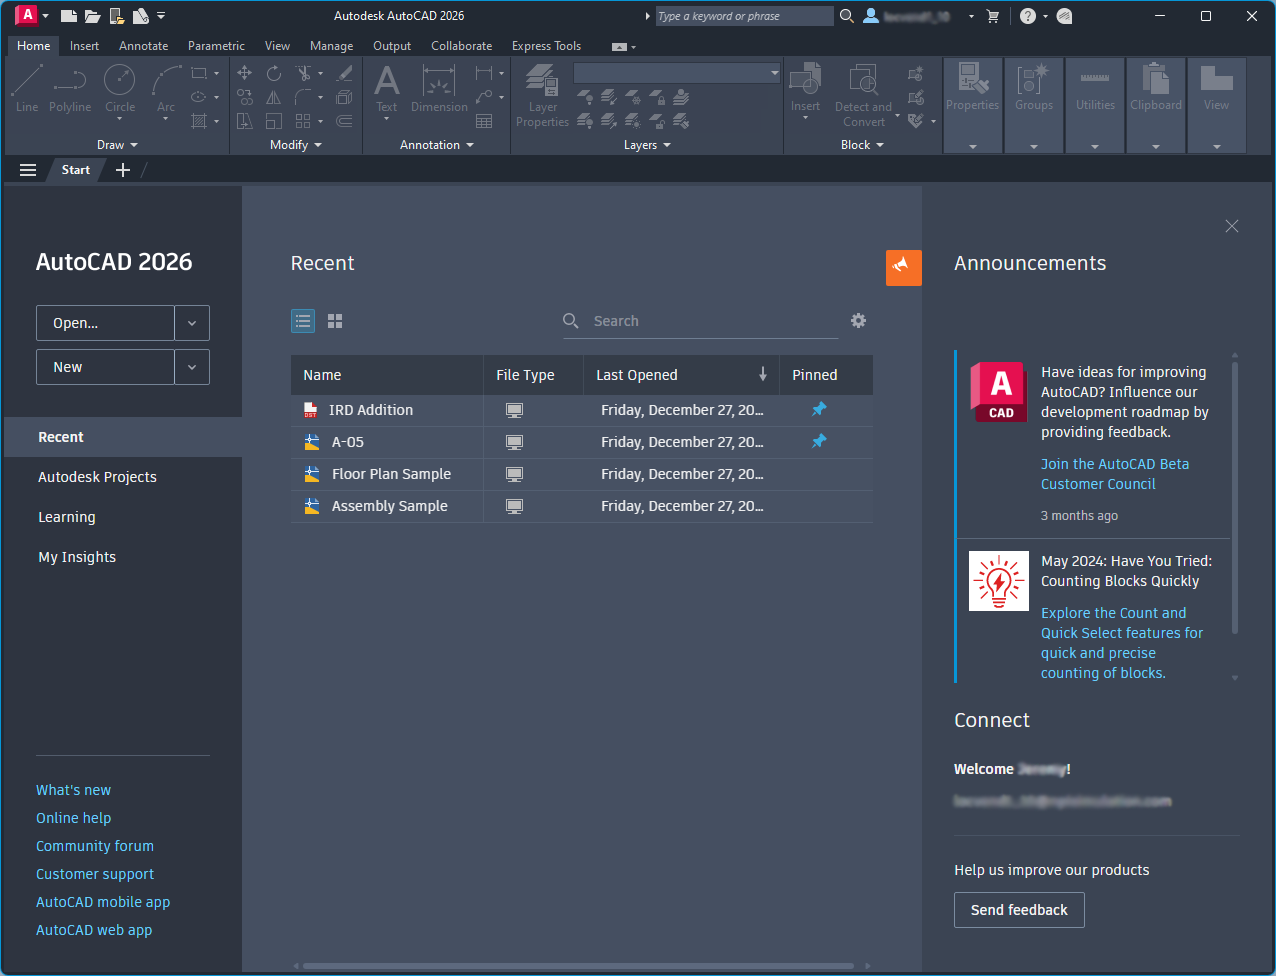
Task: Open My Insights in sidebar
Action: [77, 557]
